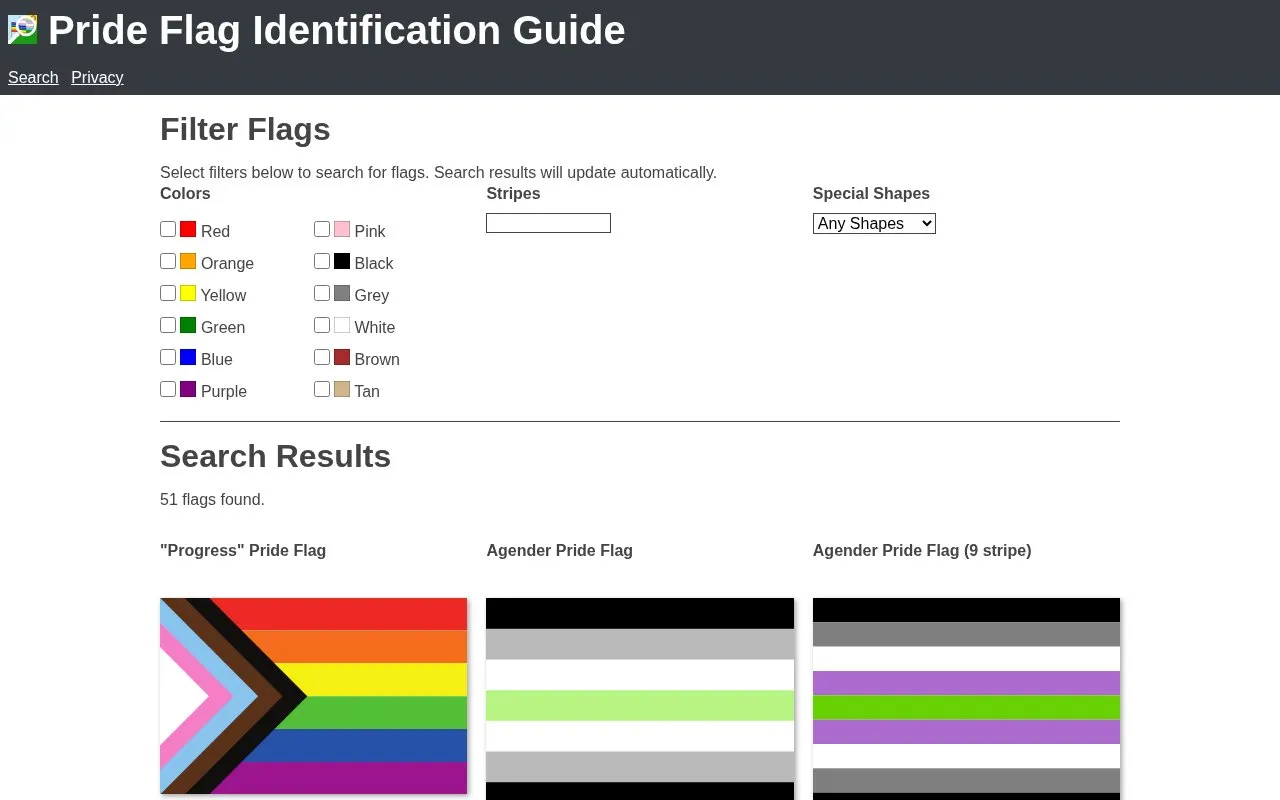Screen dimensions: 1280x800
Task: Toggle the Black color checkbox
Action: click(322, 261)
